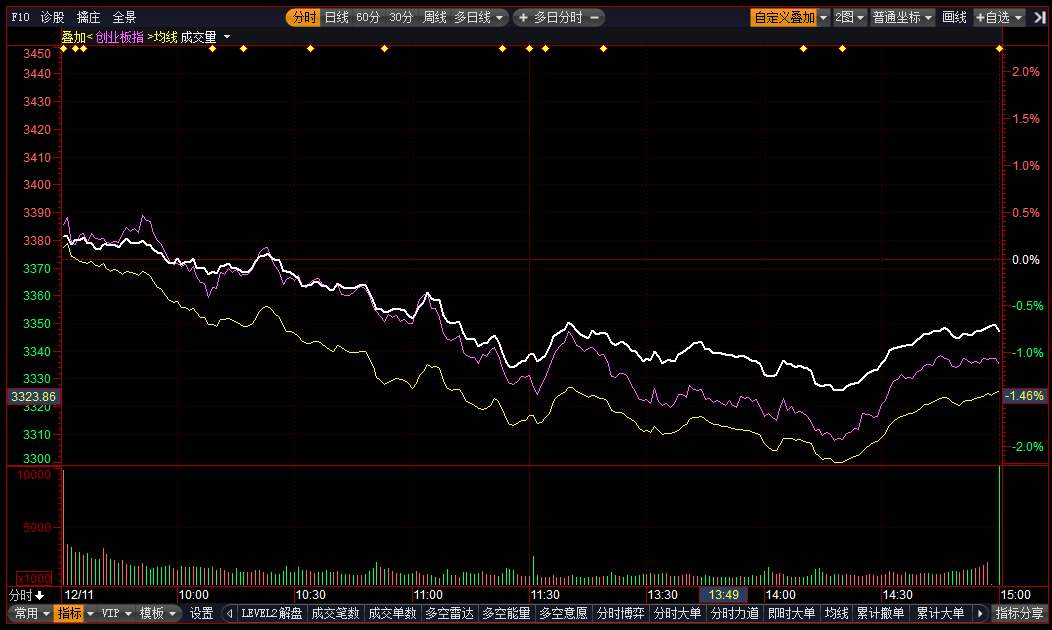Open F10 company information
Image resolution: width=1052 pixels, height=630 pixels.
(x=21, y=17)
